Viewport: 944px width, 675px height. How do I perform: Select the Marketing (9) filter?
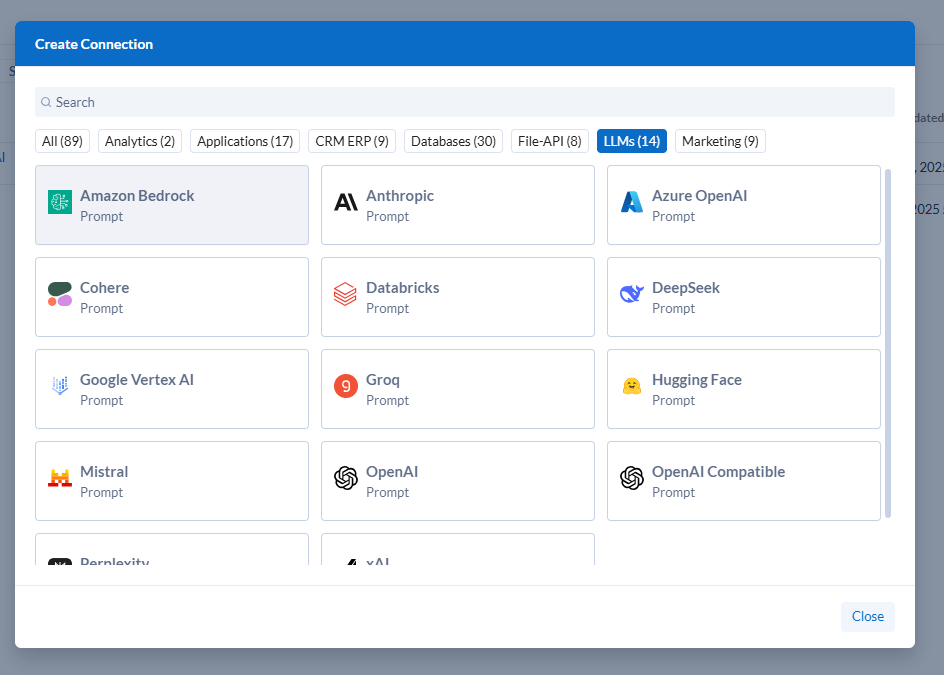click(x=720, y=141)
